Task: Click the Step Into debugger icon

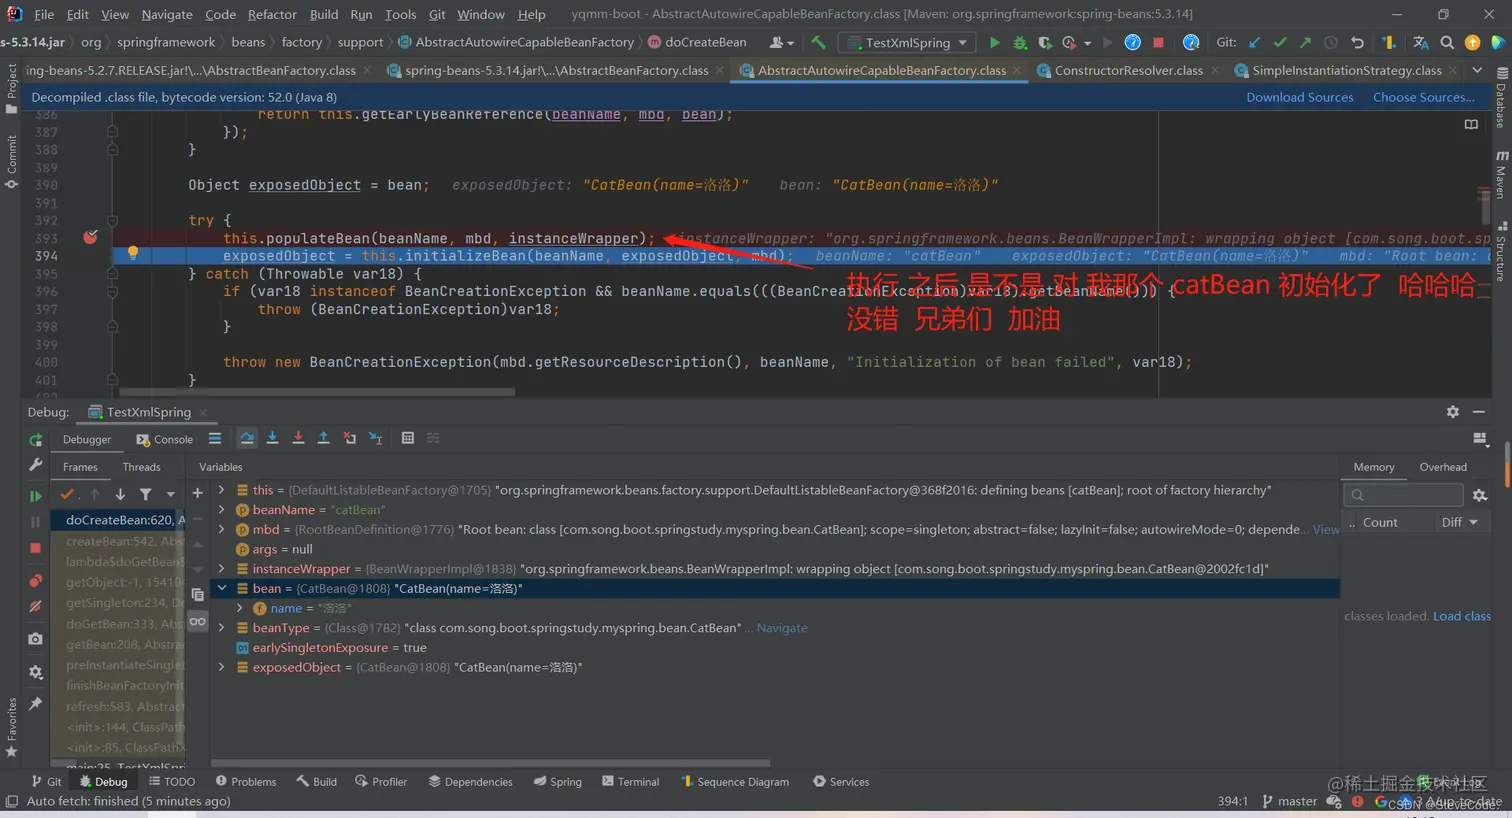Action: [x=272, y=438]
